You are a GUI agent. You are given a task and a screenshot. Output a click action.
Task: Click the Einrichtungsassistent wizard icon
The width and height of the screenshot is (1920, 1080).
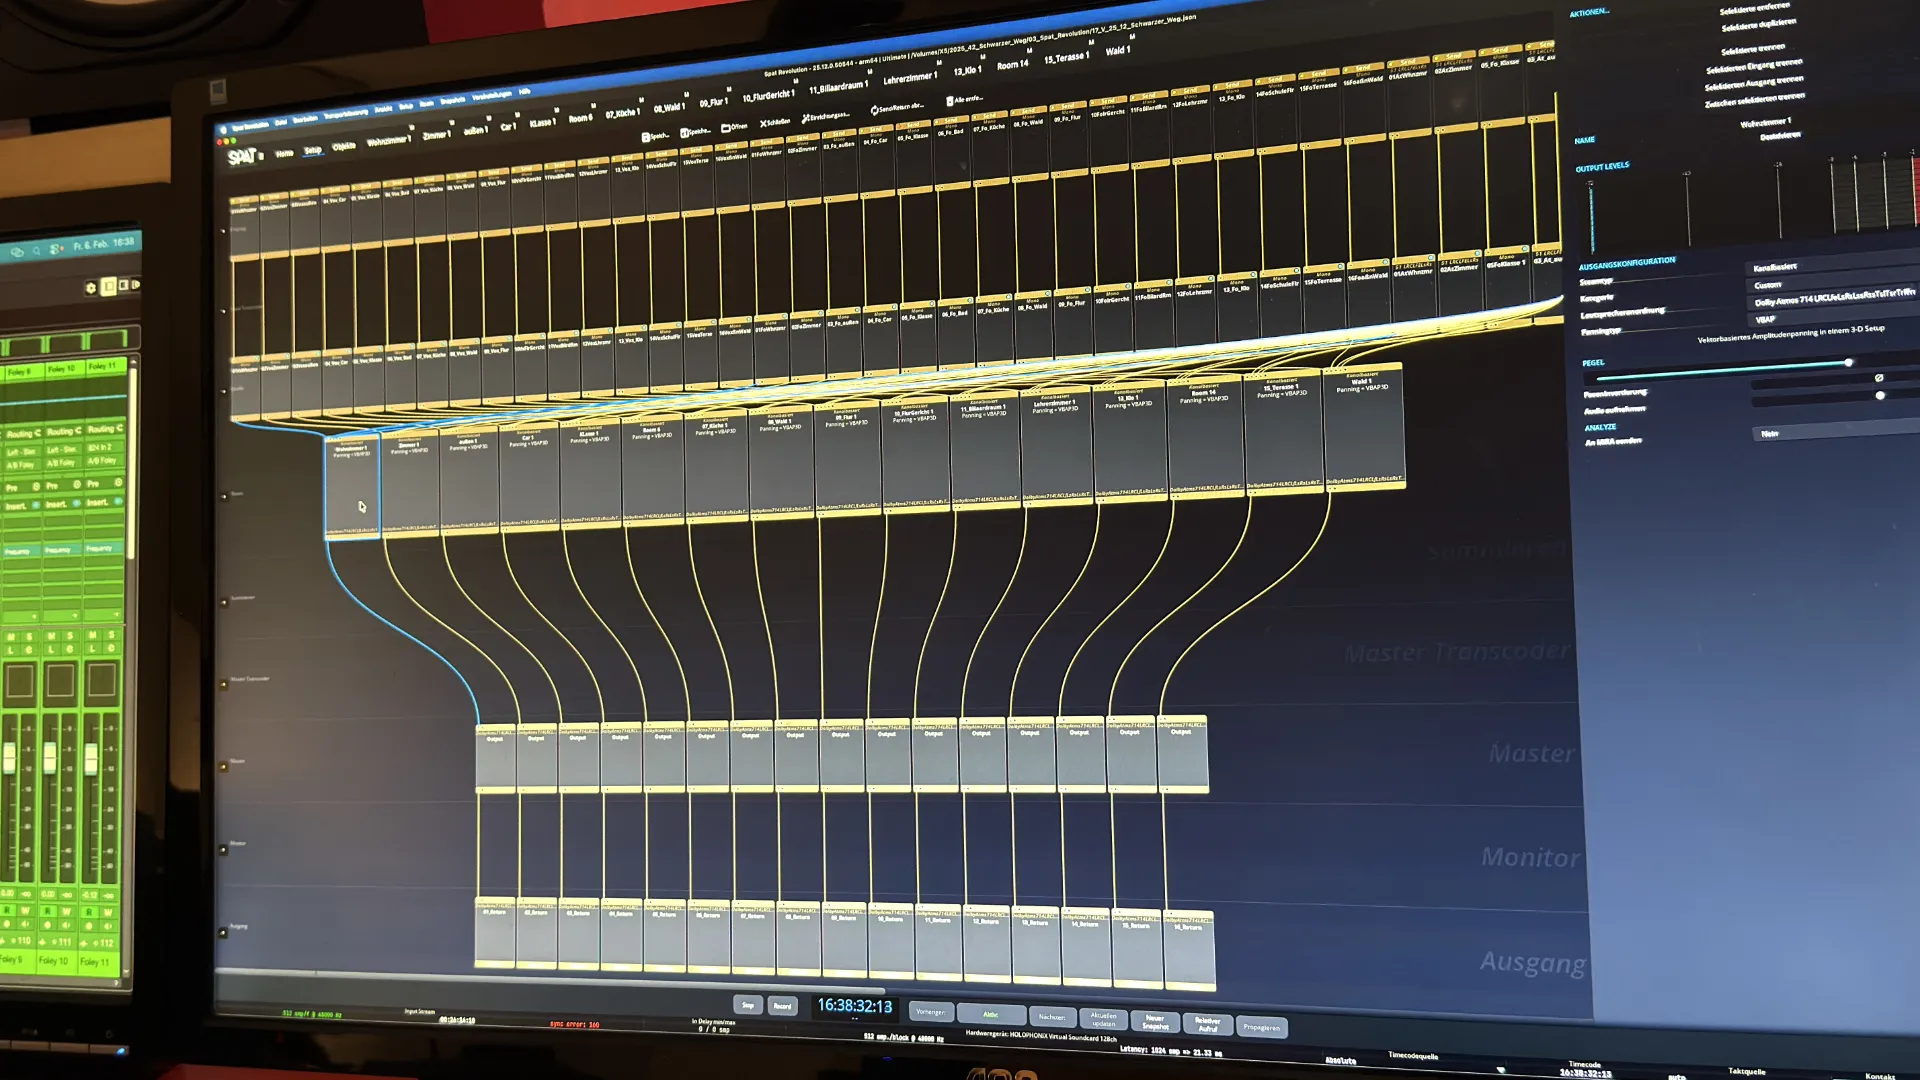806,119
